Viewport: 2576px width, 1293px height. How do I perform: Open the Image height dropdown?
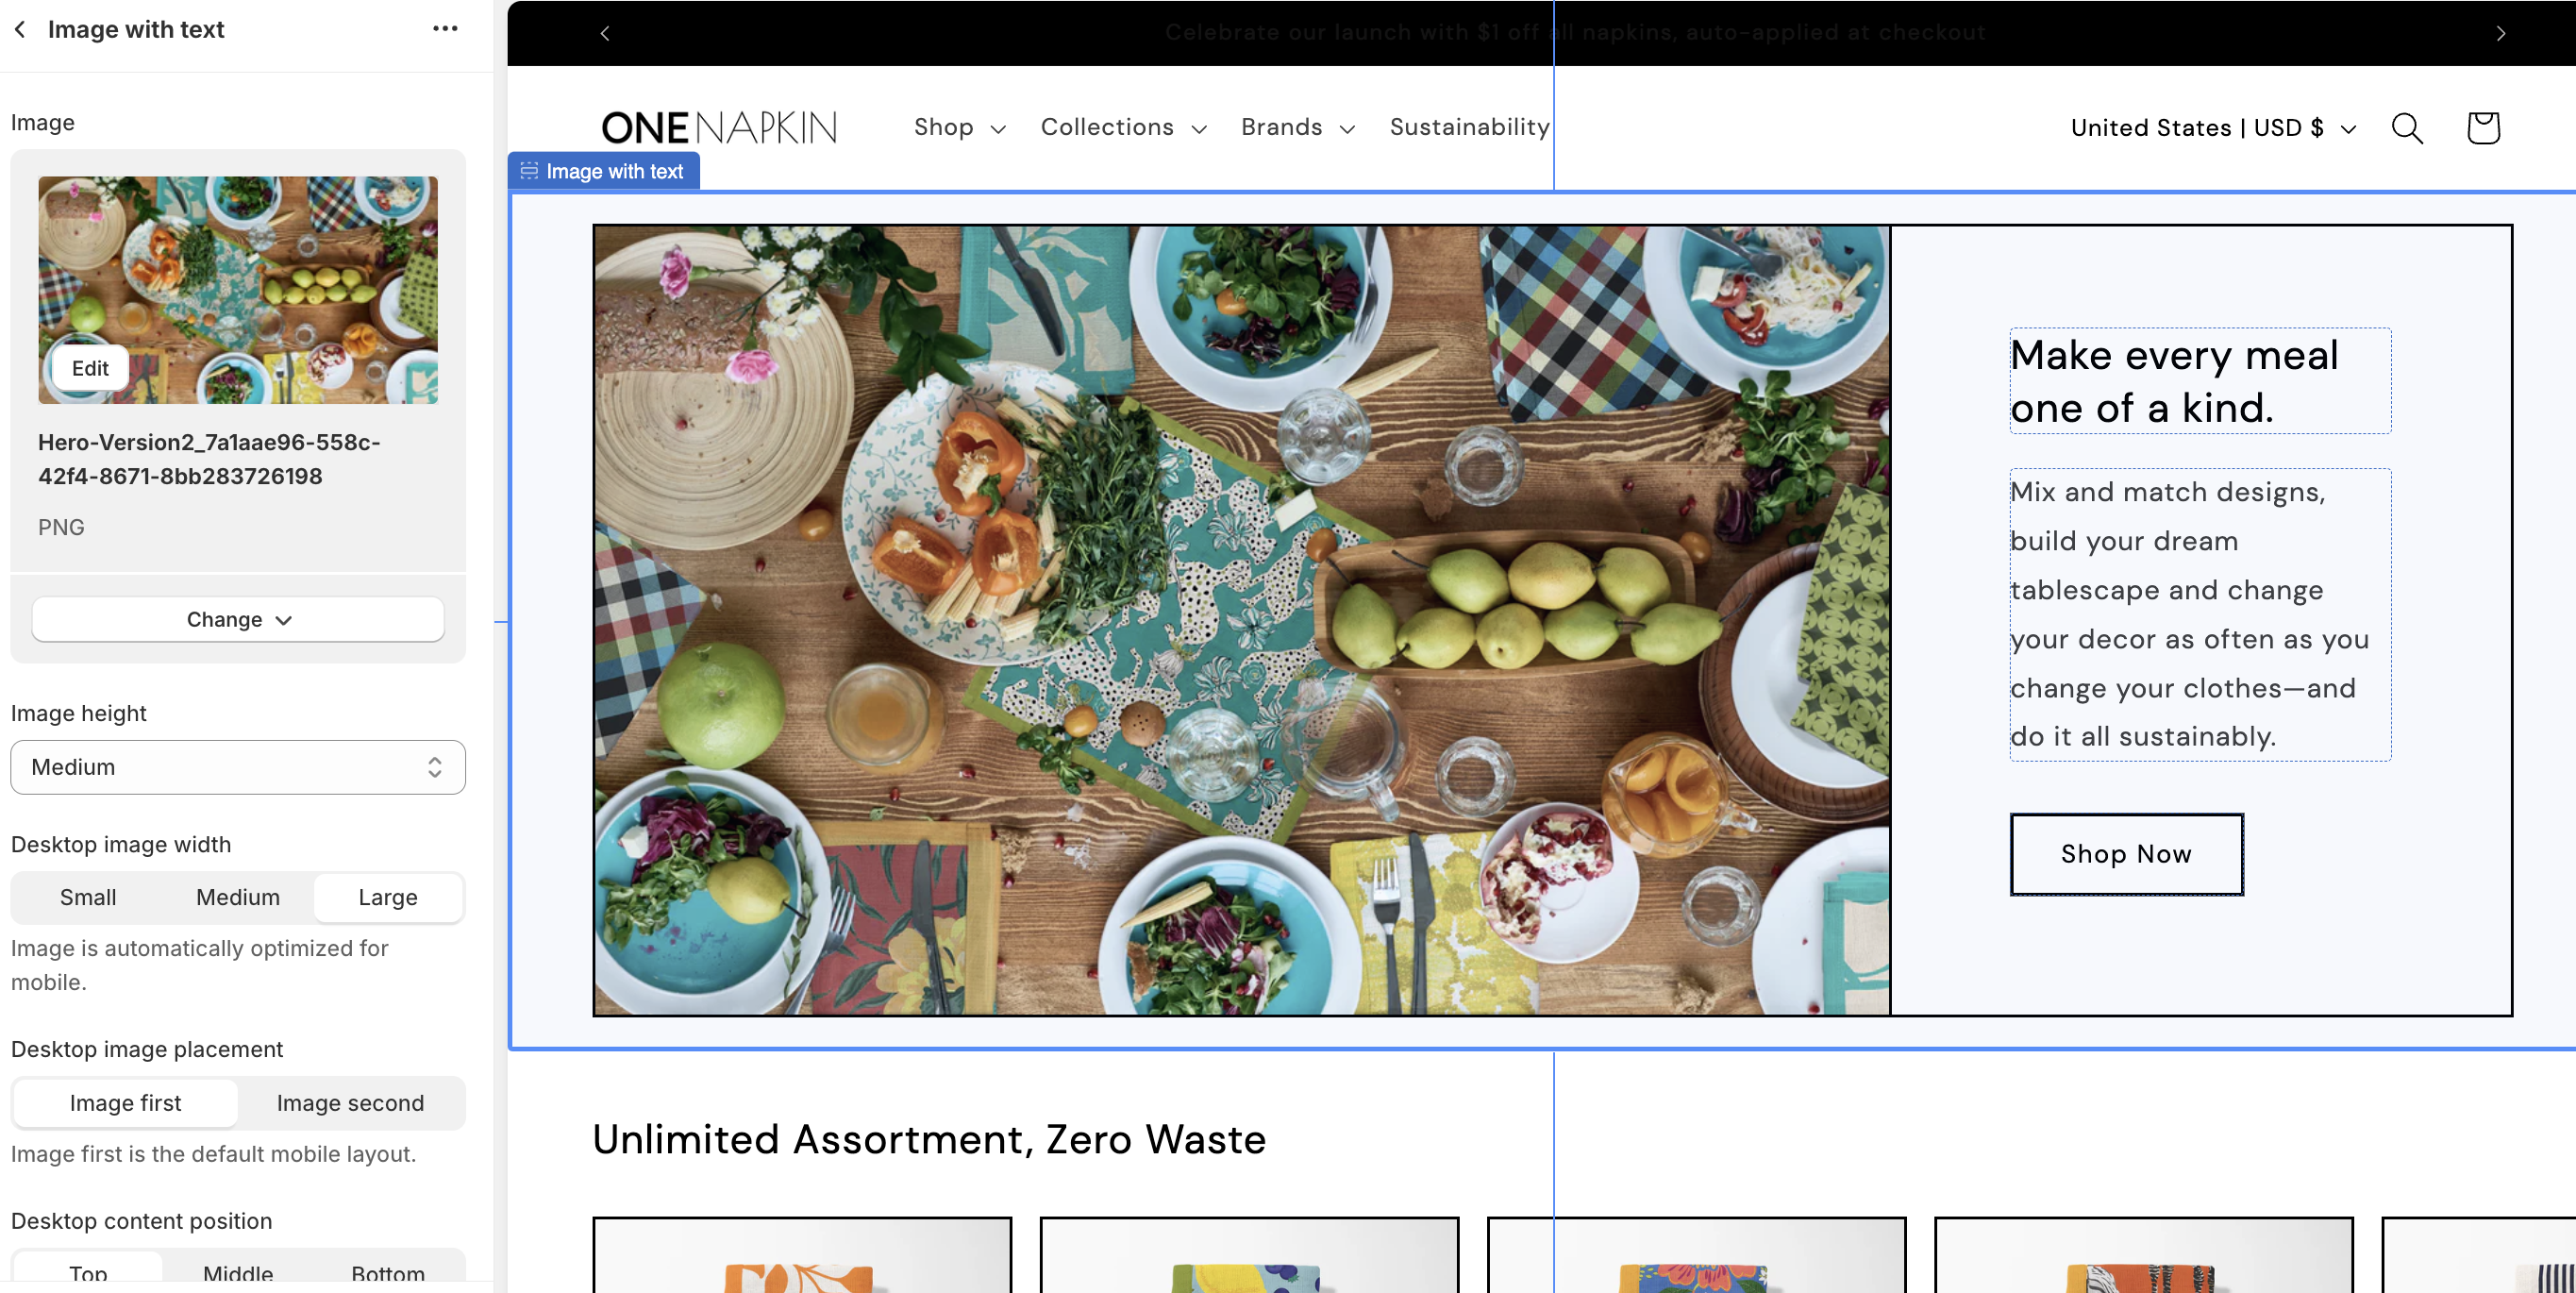[238, 767]
